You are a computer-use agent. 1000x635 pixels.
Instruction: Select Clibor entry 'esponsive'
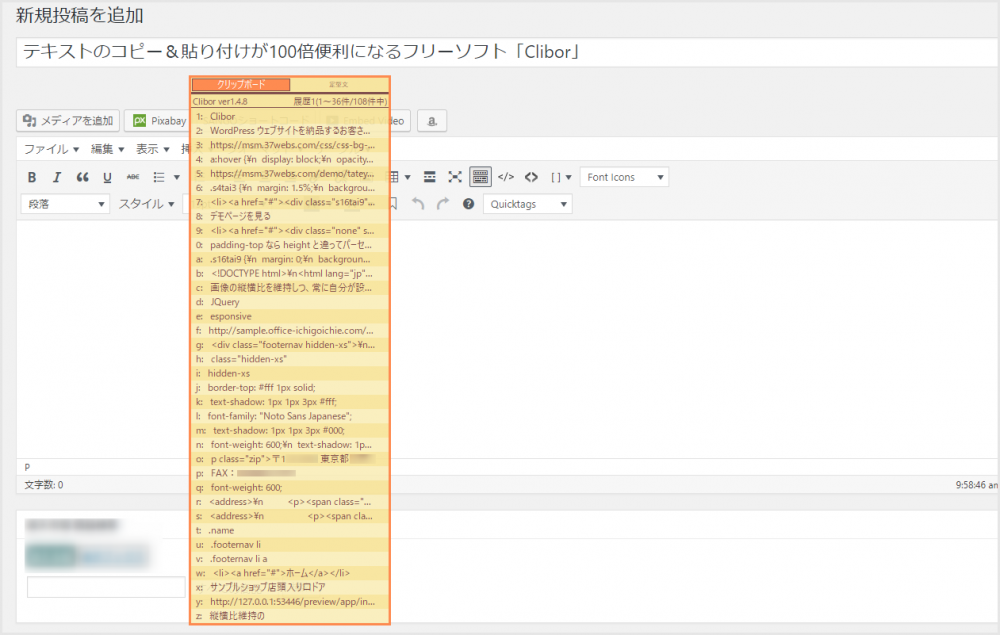click(290, 316)
